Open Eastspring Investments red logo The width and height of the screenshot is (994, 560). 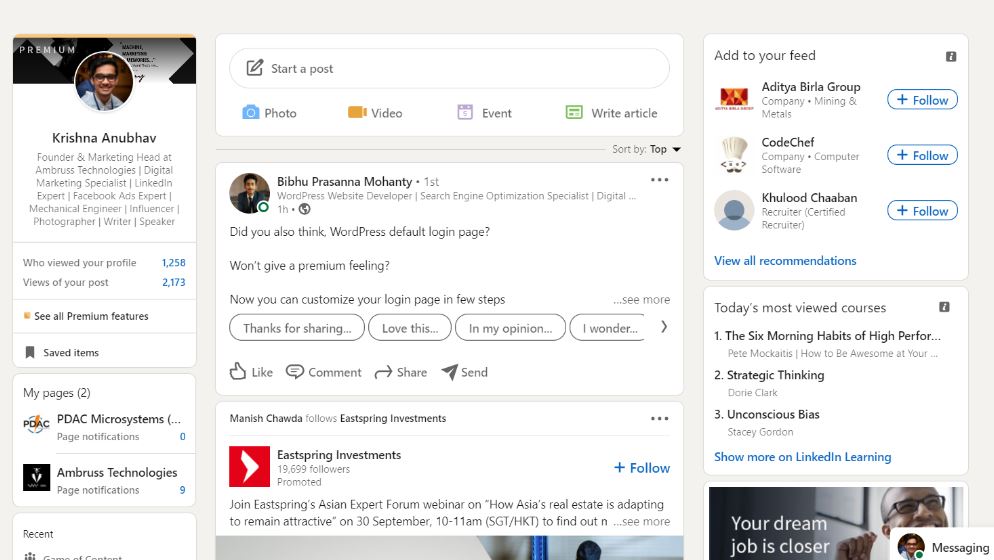[x=249, y=467]
